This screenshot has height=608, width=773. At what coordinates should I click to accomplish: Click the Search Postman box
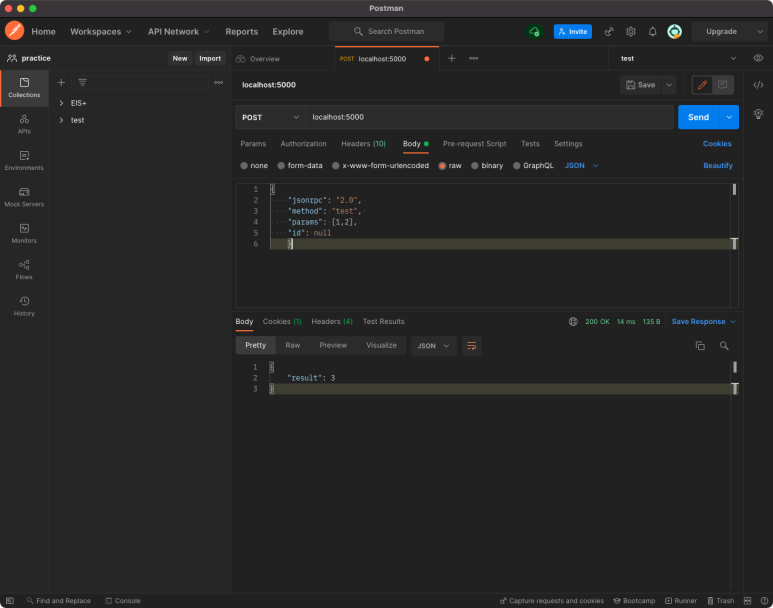click(x=386, y=32)
